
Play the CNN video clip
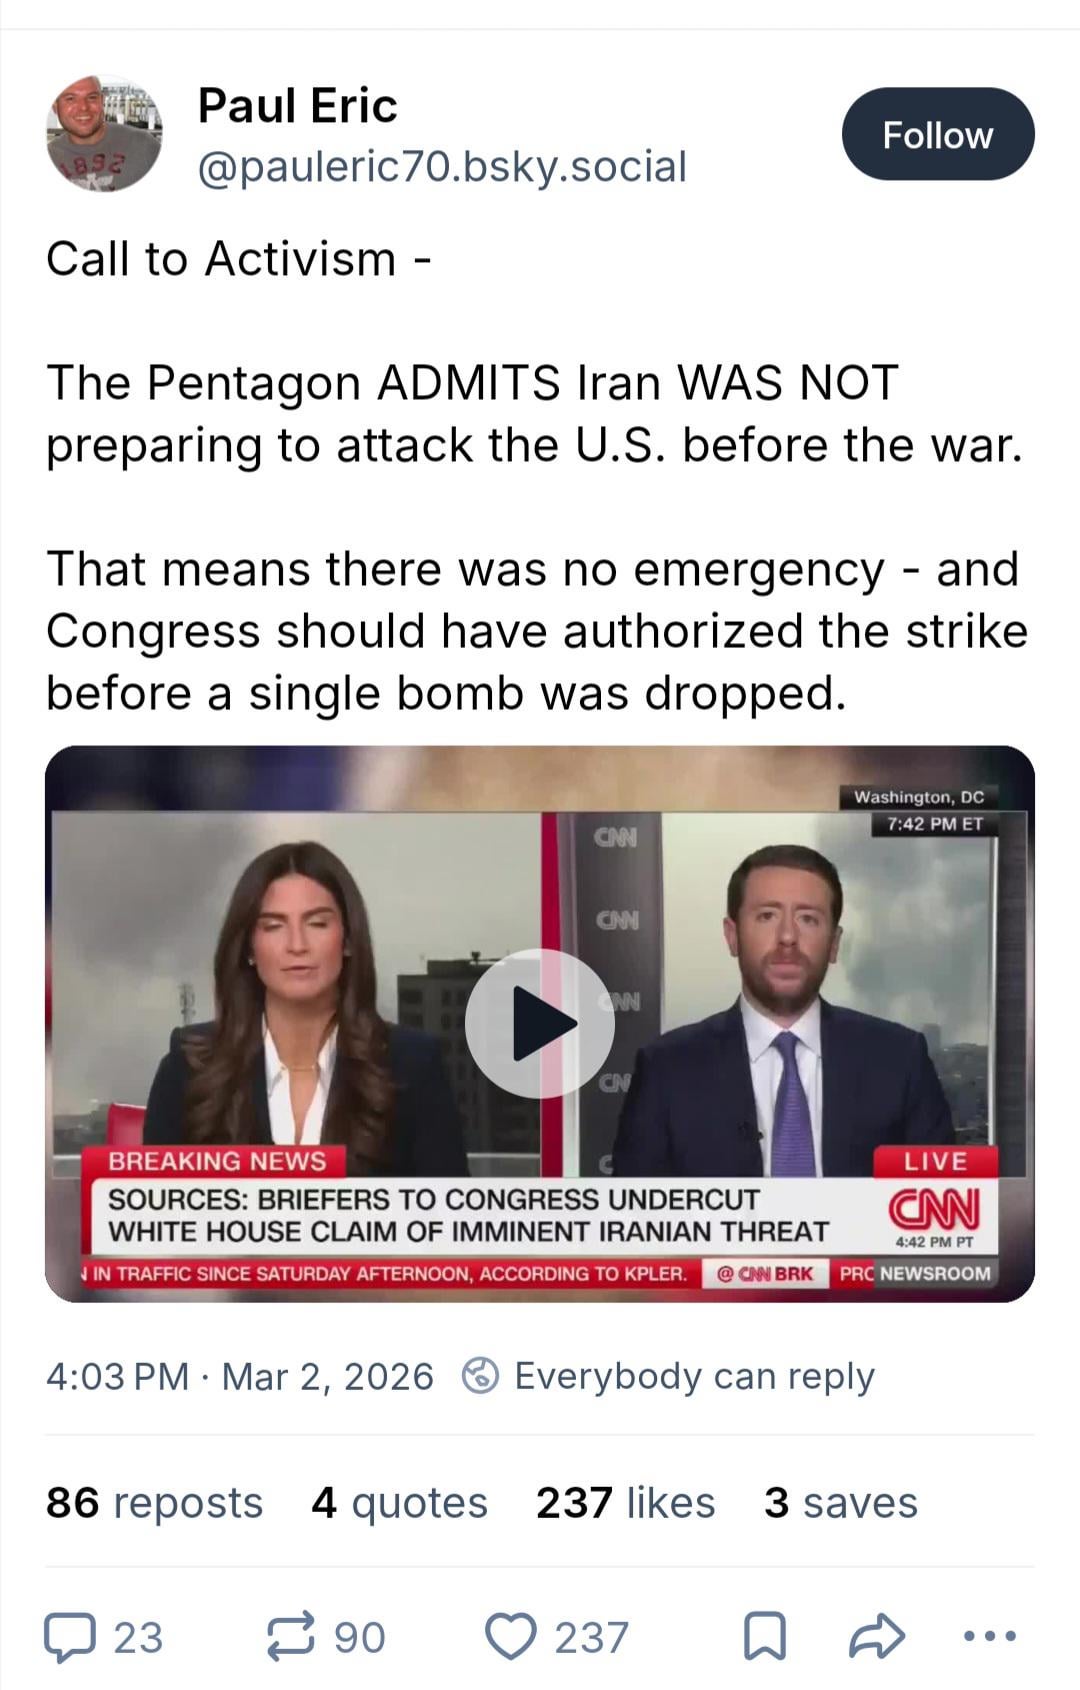pyautogui.click(x=540, y=1023)
